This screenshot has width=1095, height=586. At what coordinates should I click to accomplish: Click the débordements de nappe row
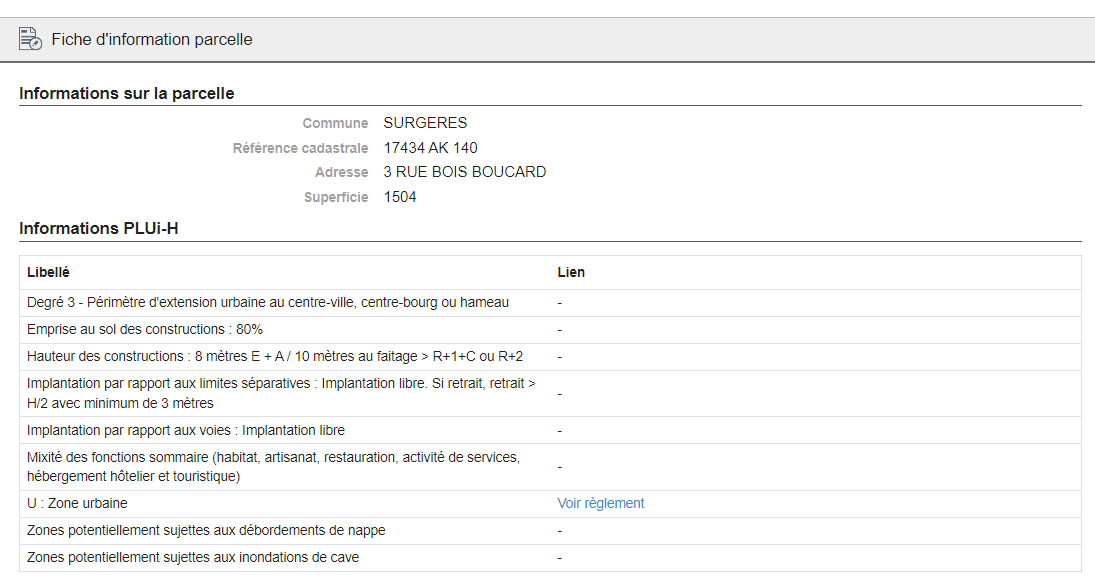click(206, 531)
